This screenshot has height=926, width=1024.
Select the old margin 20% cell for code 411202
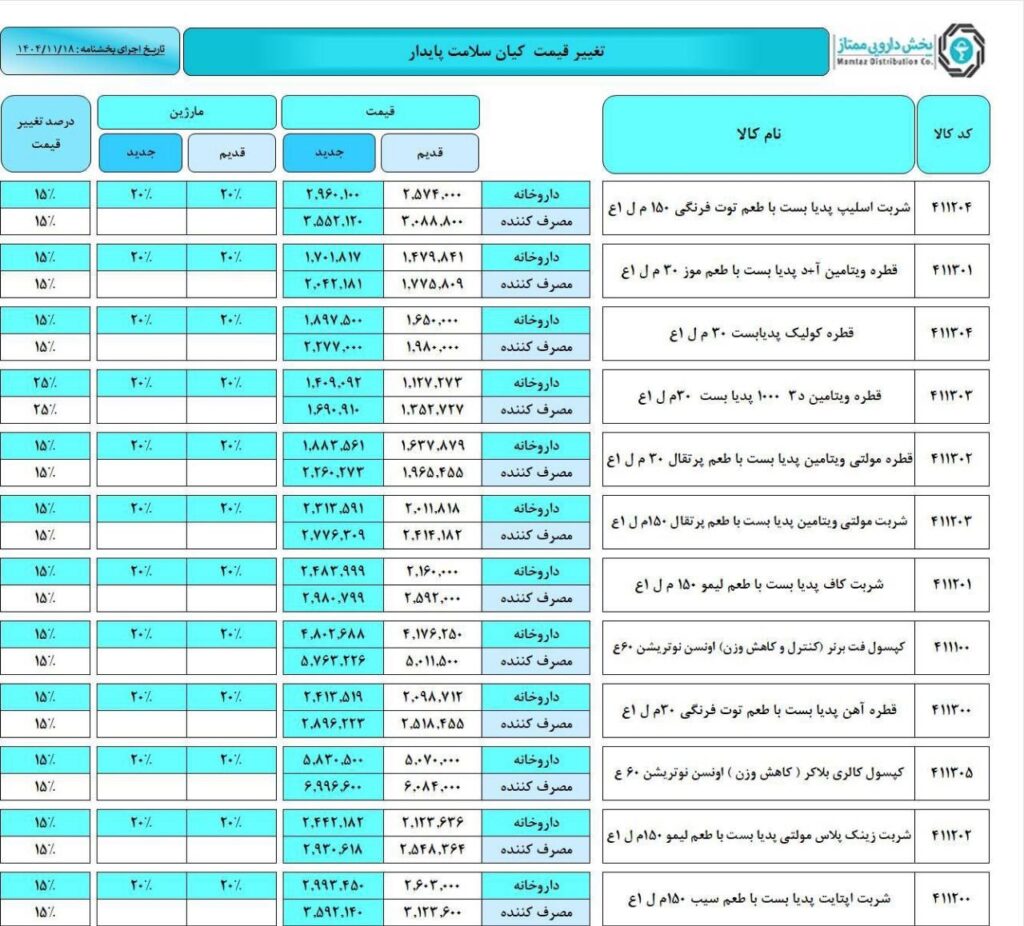pos(231,823)
